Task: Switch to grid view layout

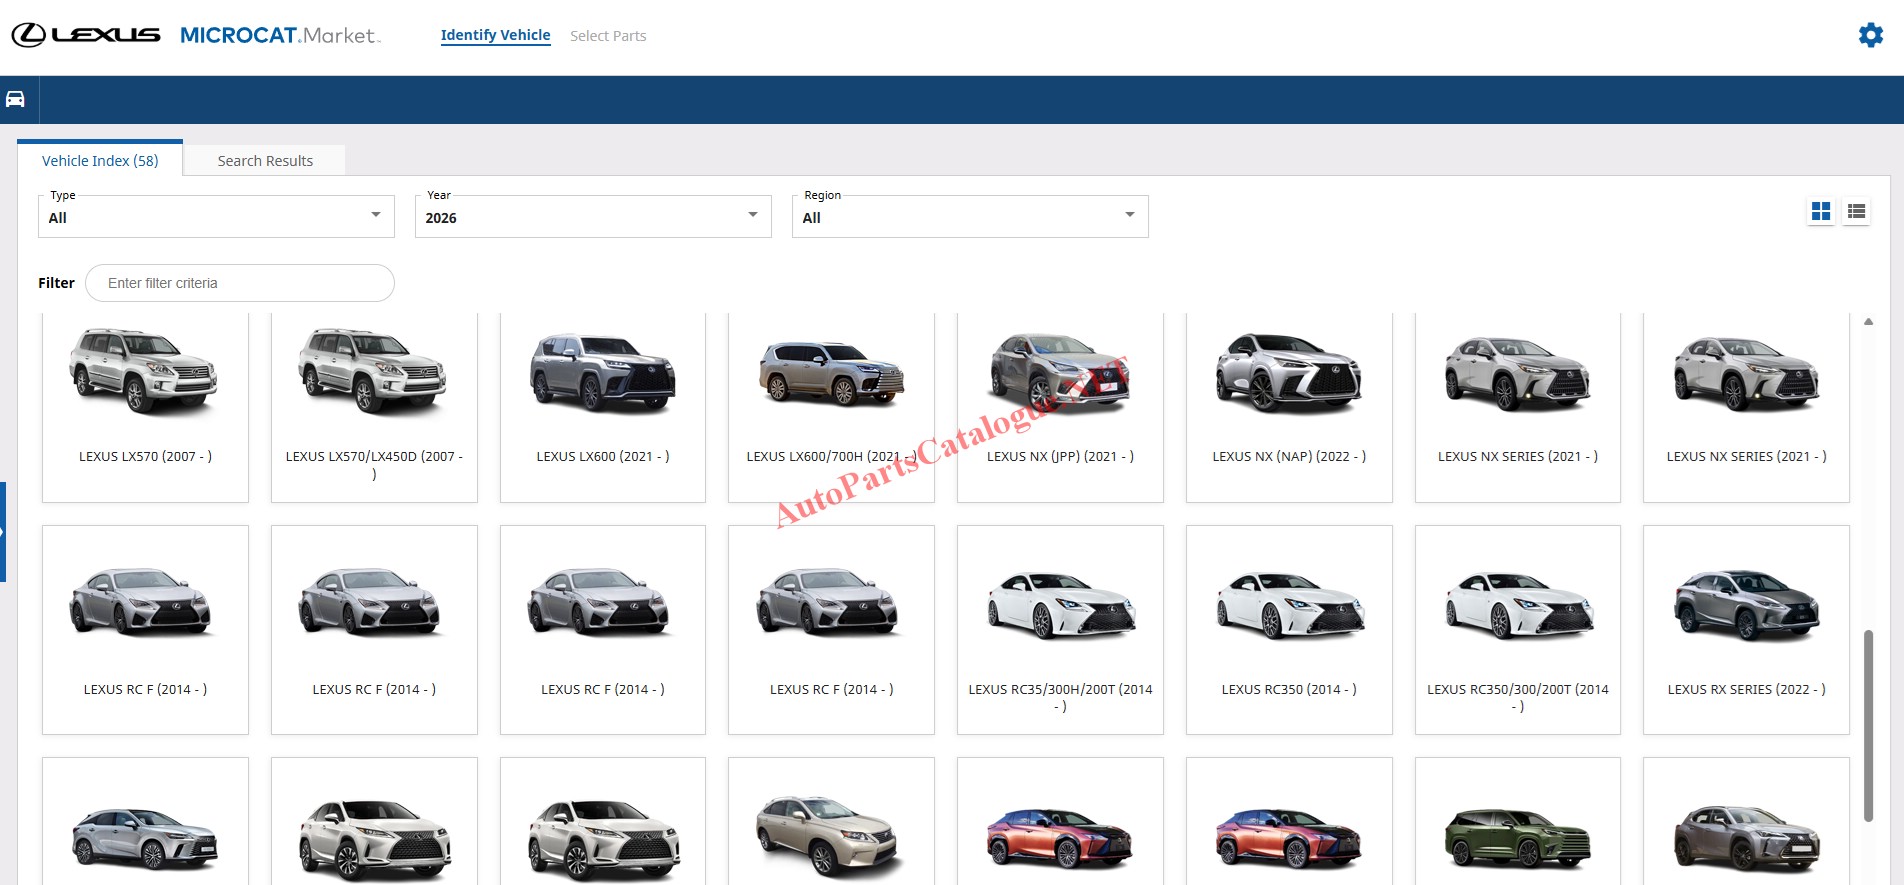Action: (1821, 211)
